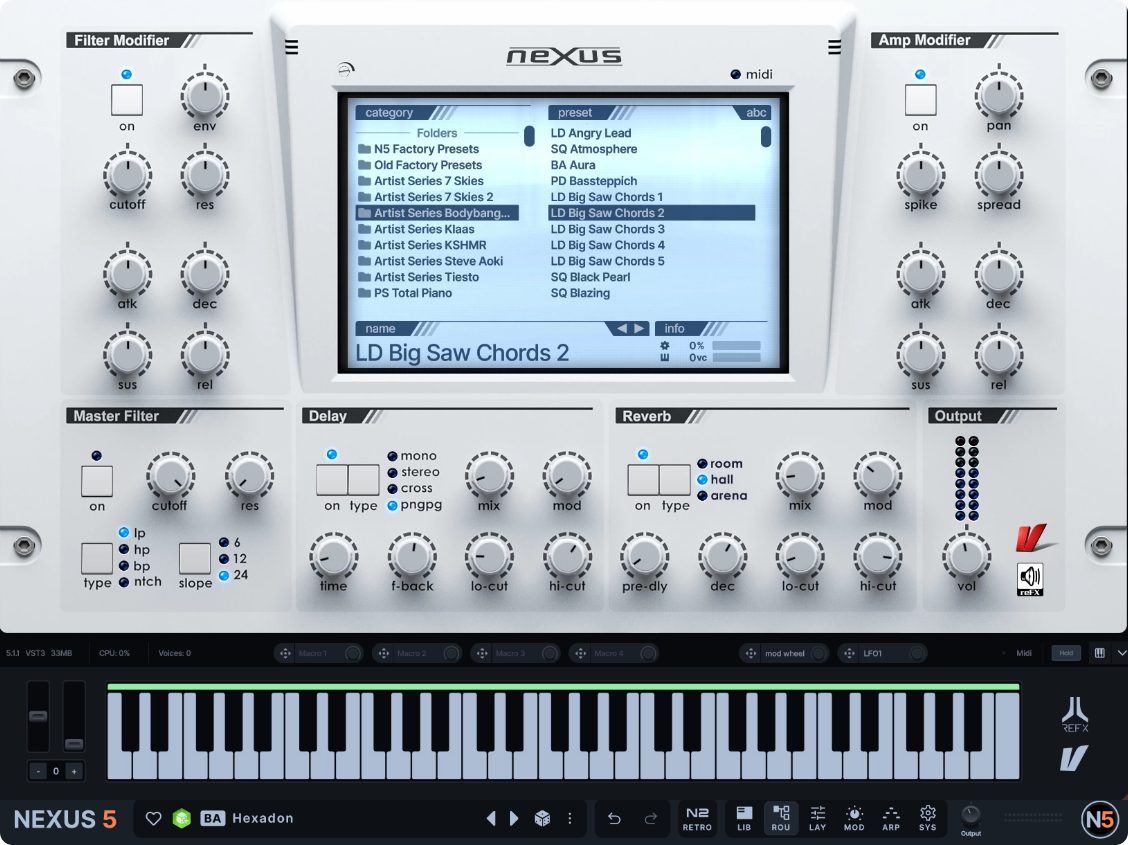Click the Reverb type button

[675, 480]
